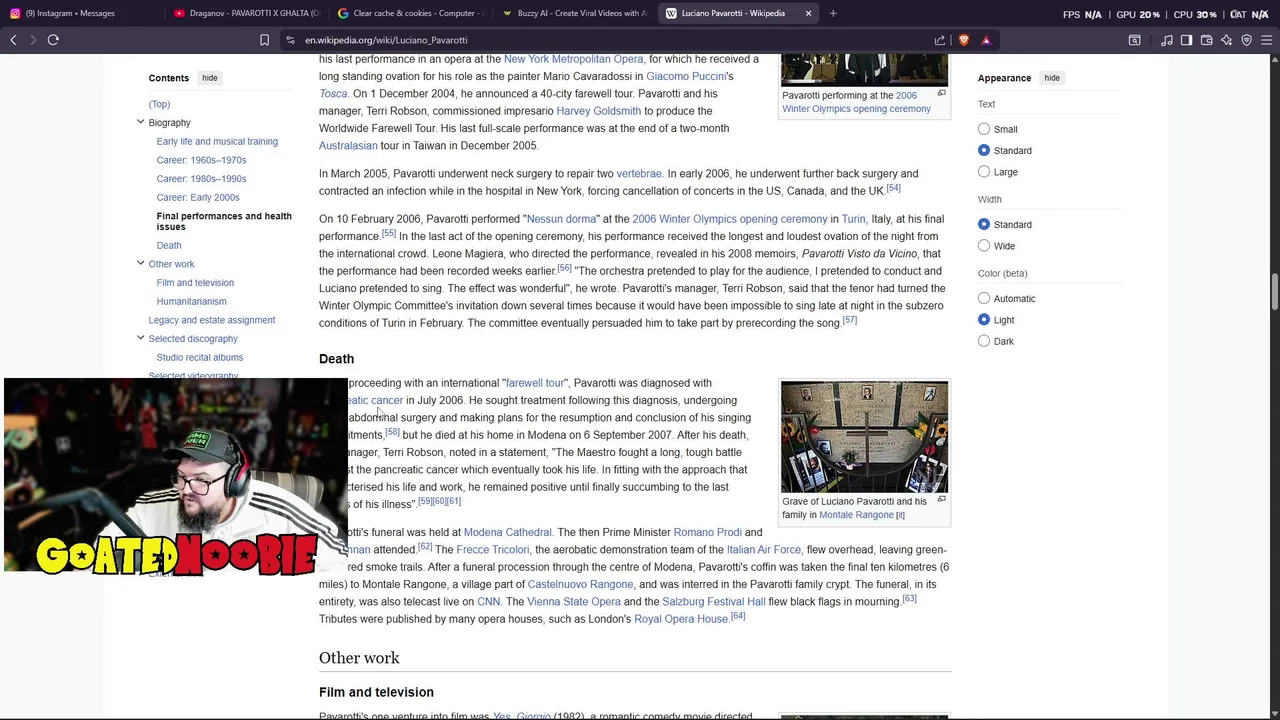Open the Royal Opera House link
This screenshot has height=720, width=1280.
coord(681,619)
